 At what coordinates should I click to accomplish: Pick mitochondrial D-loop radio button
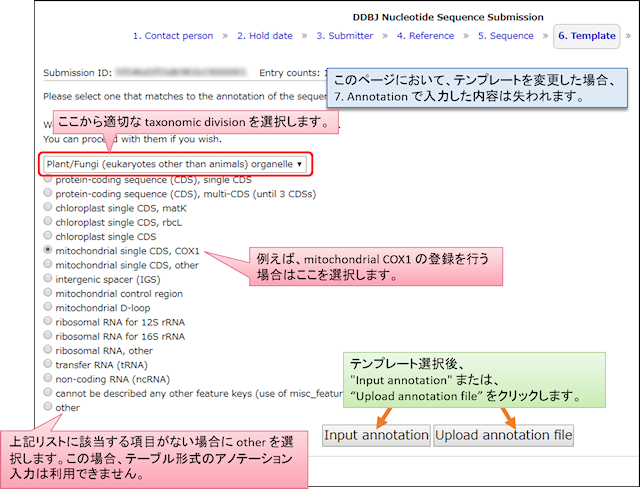pyautogui.click(x=48, y=307)
